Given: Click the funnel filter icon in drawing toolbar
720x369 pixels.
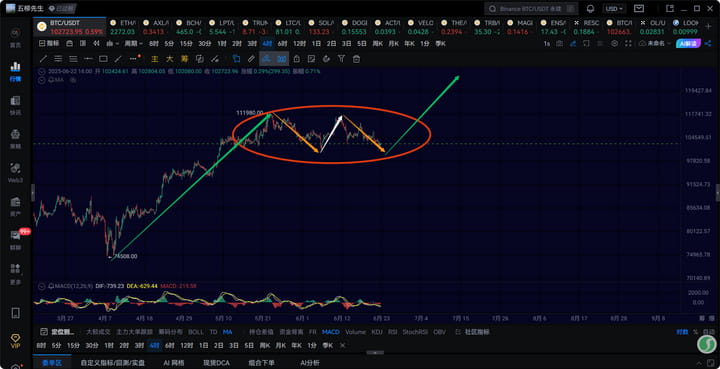Looking at the screenshot, I should point(341,59).
